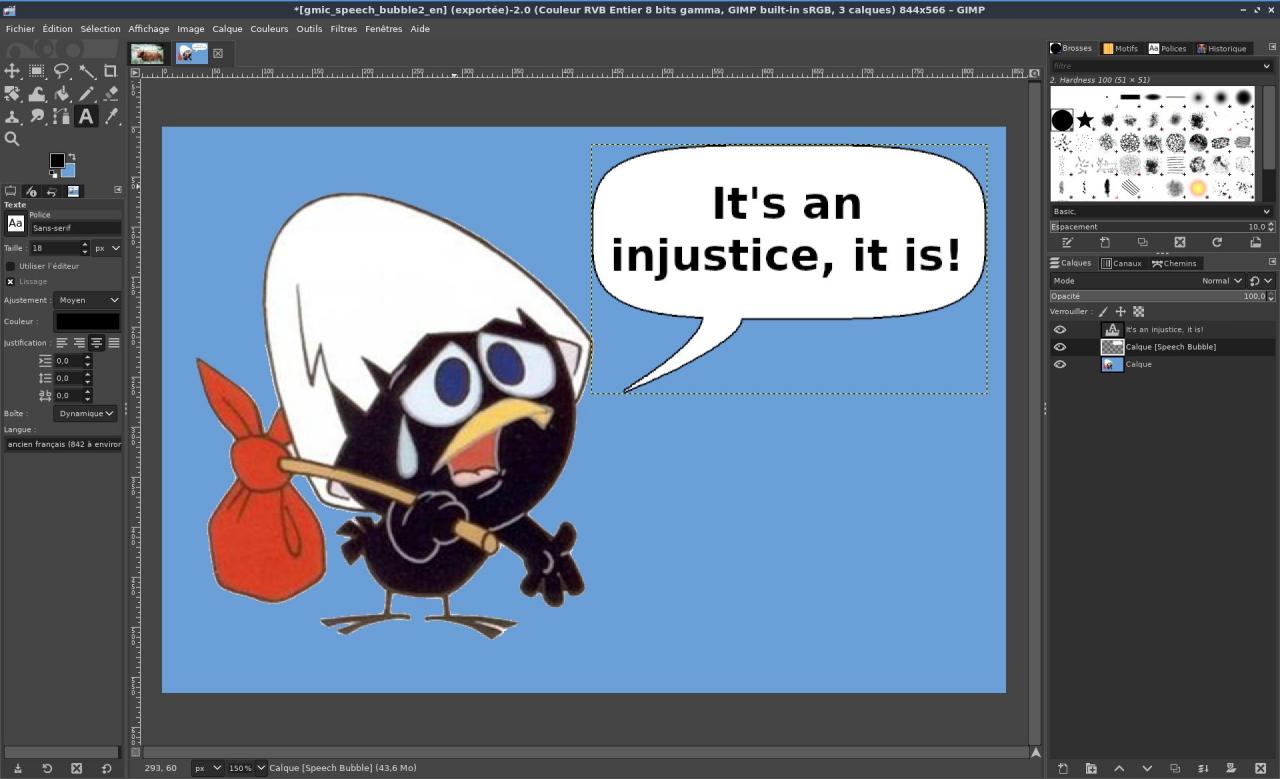Screen dimensions: 1280x779
Task: Select the Zoom magnifier tool
Action: pos(12,140)
